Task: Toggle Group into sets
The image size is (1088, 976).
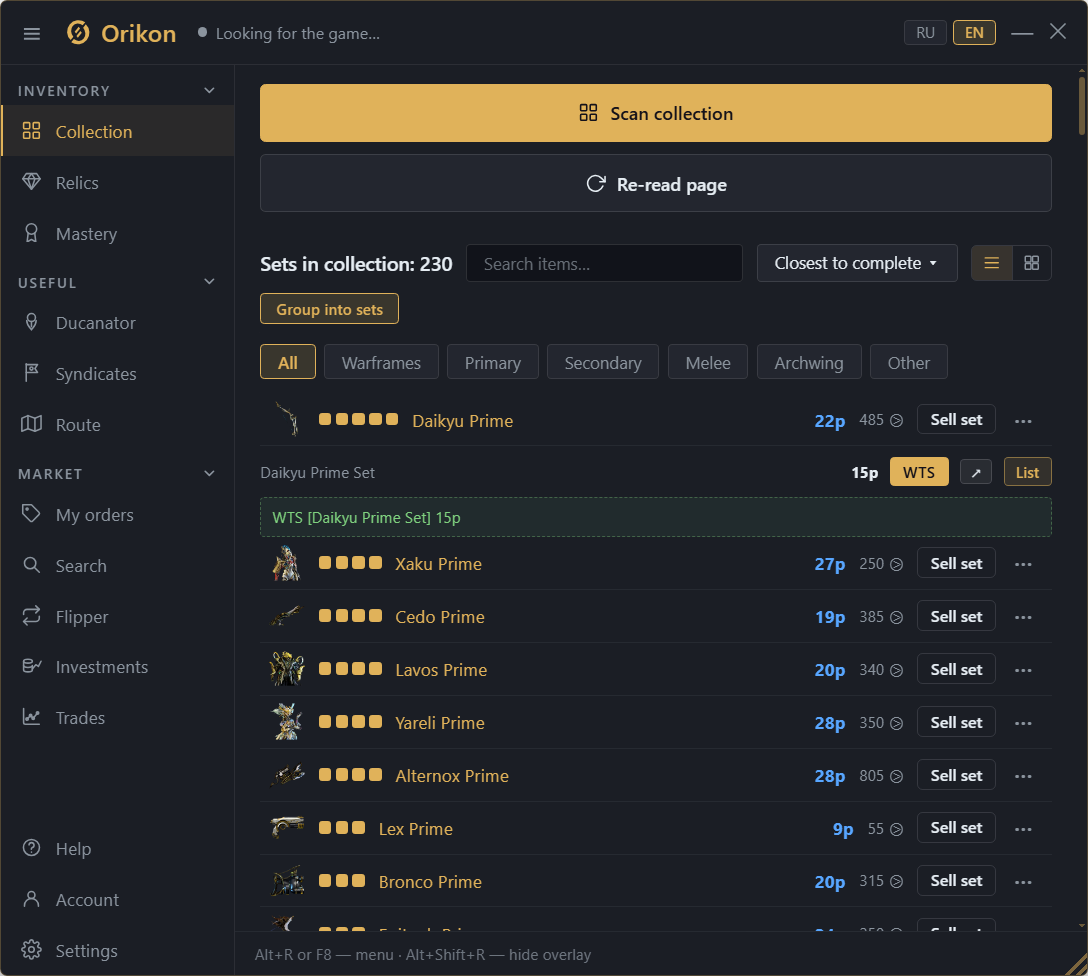Action: (329, 309)
